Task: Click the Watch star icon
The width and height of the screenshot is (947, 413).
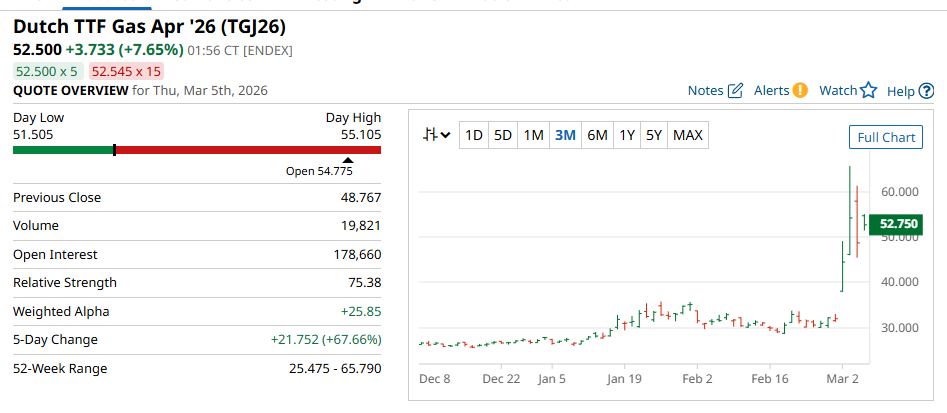Action: point(868,91)
